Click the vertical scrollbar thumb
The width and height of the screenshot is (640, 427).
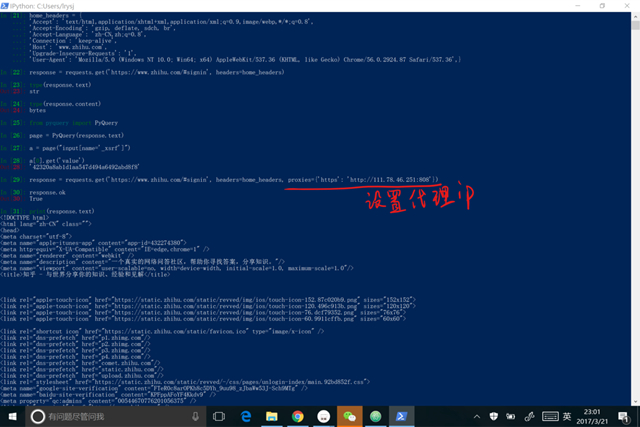point(635,25)
